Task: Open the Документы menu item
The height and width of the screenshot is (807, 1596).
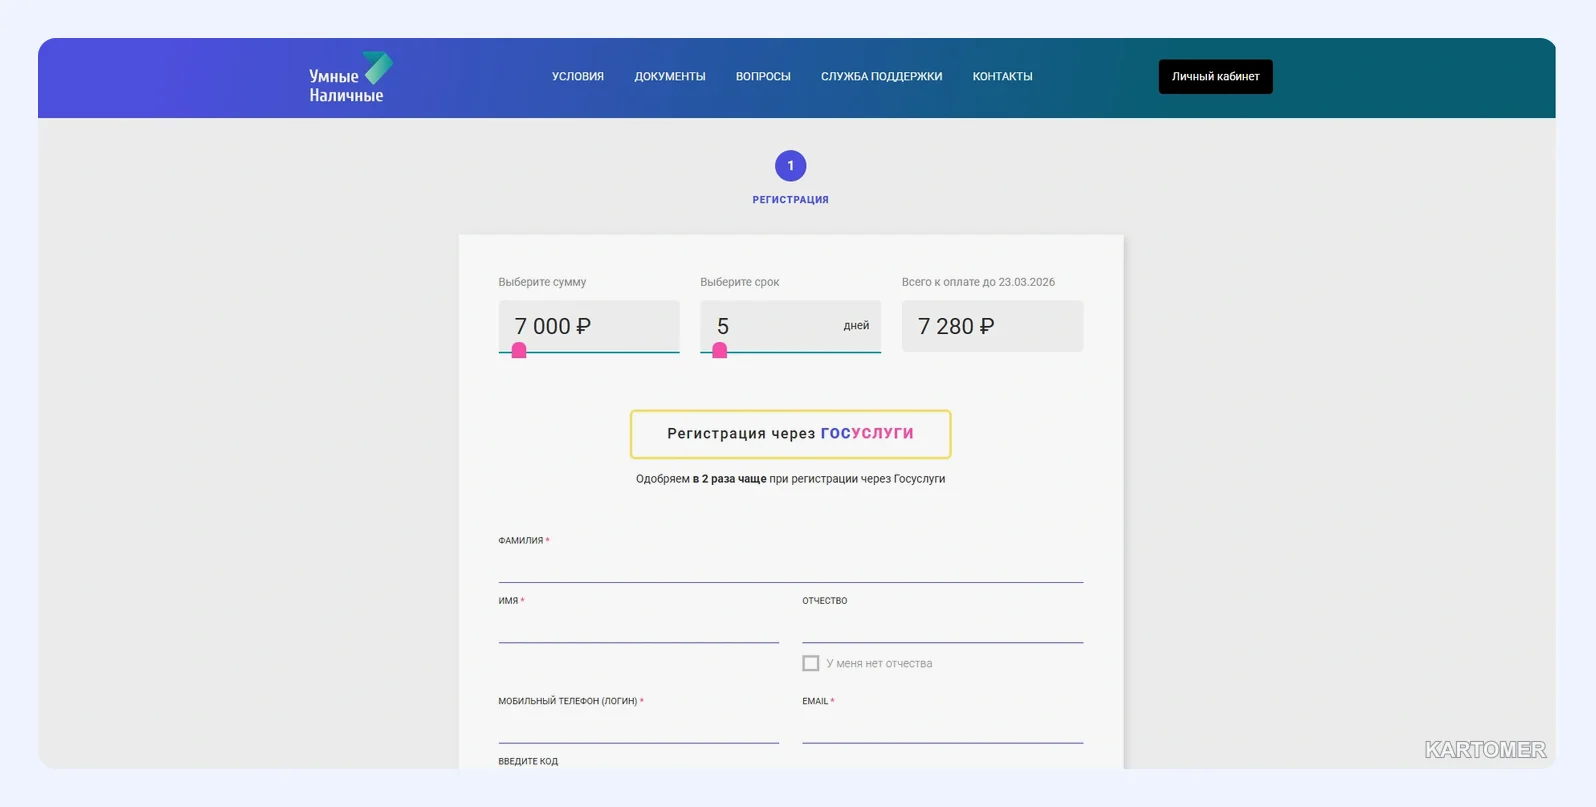Action: tap(670, 77)
